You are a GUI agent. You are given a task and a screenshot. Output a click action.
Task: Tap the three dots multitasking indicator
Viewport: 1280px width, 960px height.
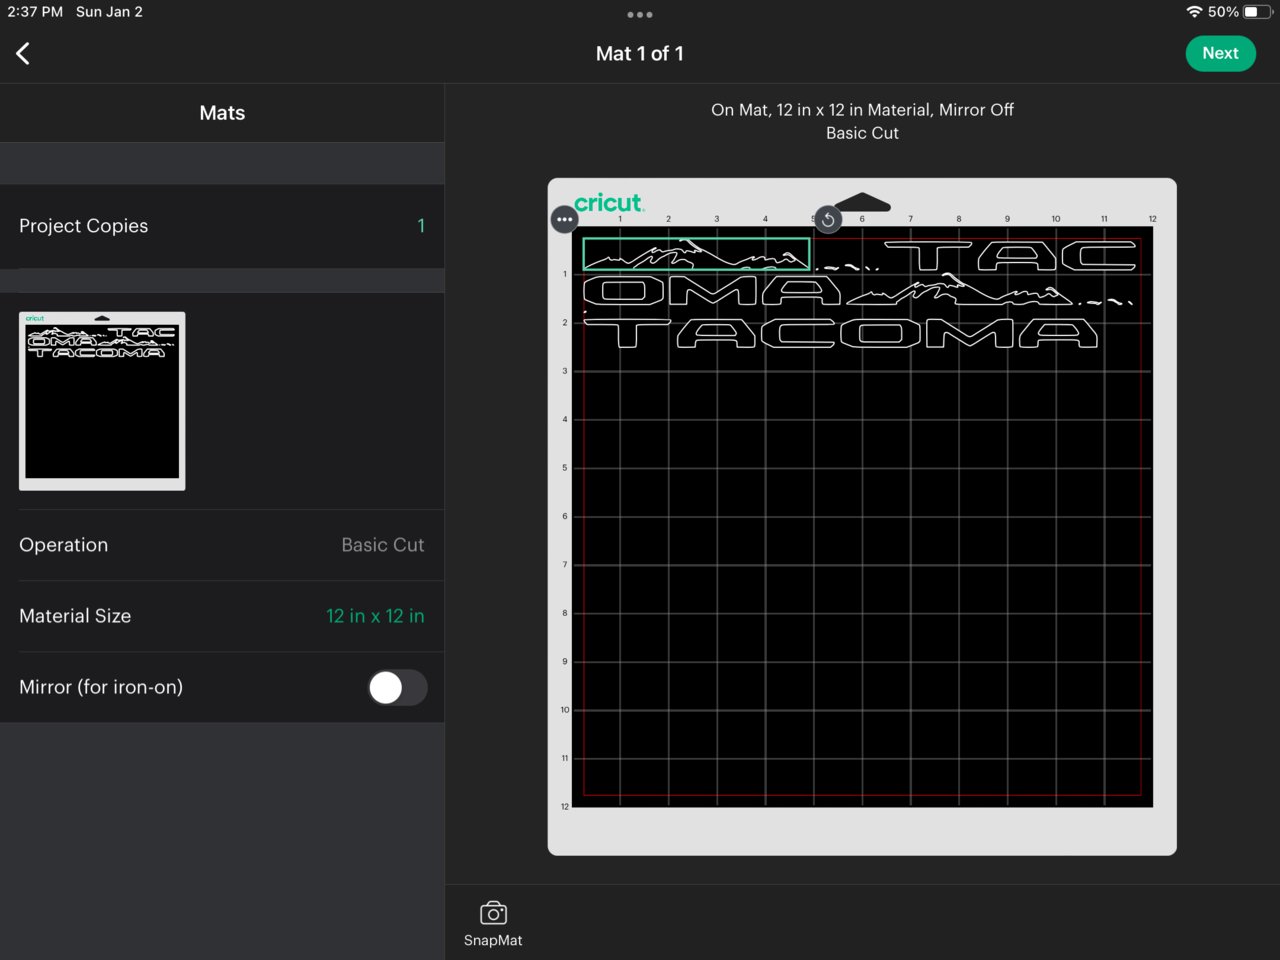[640, 15]
